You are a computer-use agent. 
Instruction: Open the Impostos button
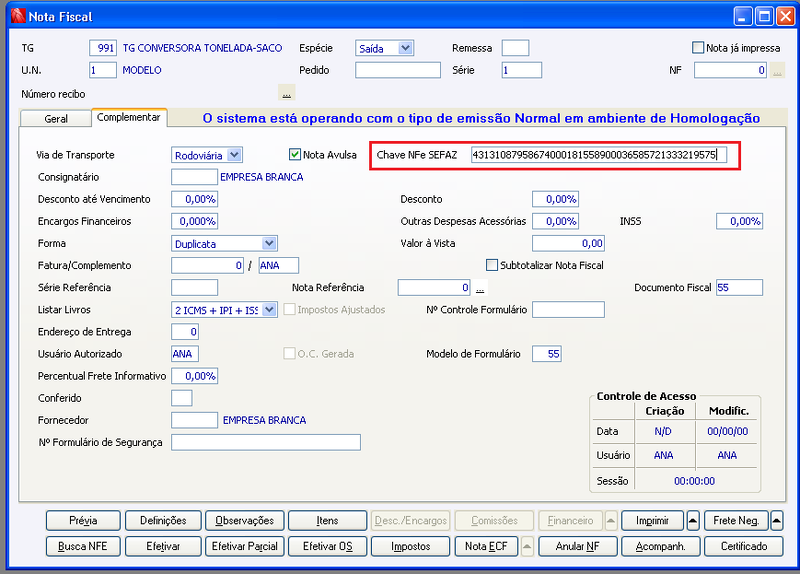click(x=411, y=546)
